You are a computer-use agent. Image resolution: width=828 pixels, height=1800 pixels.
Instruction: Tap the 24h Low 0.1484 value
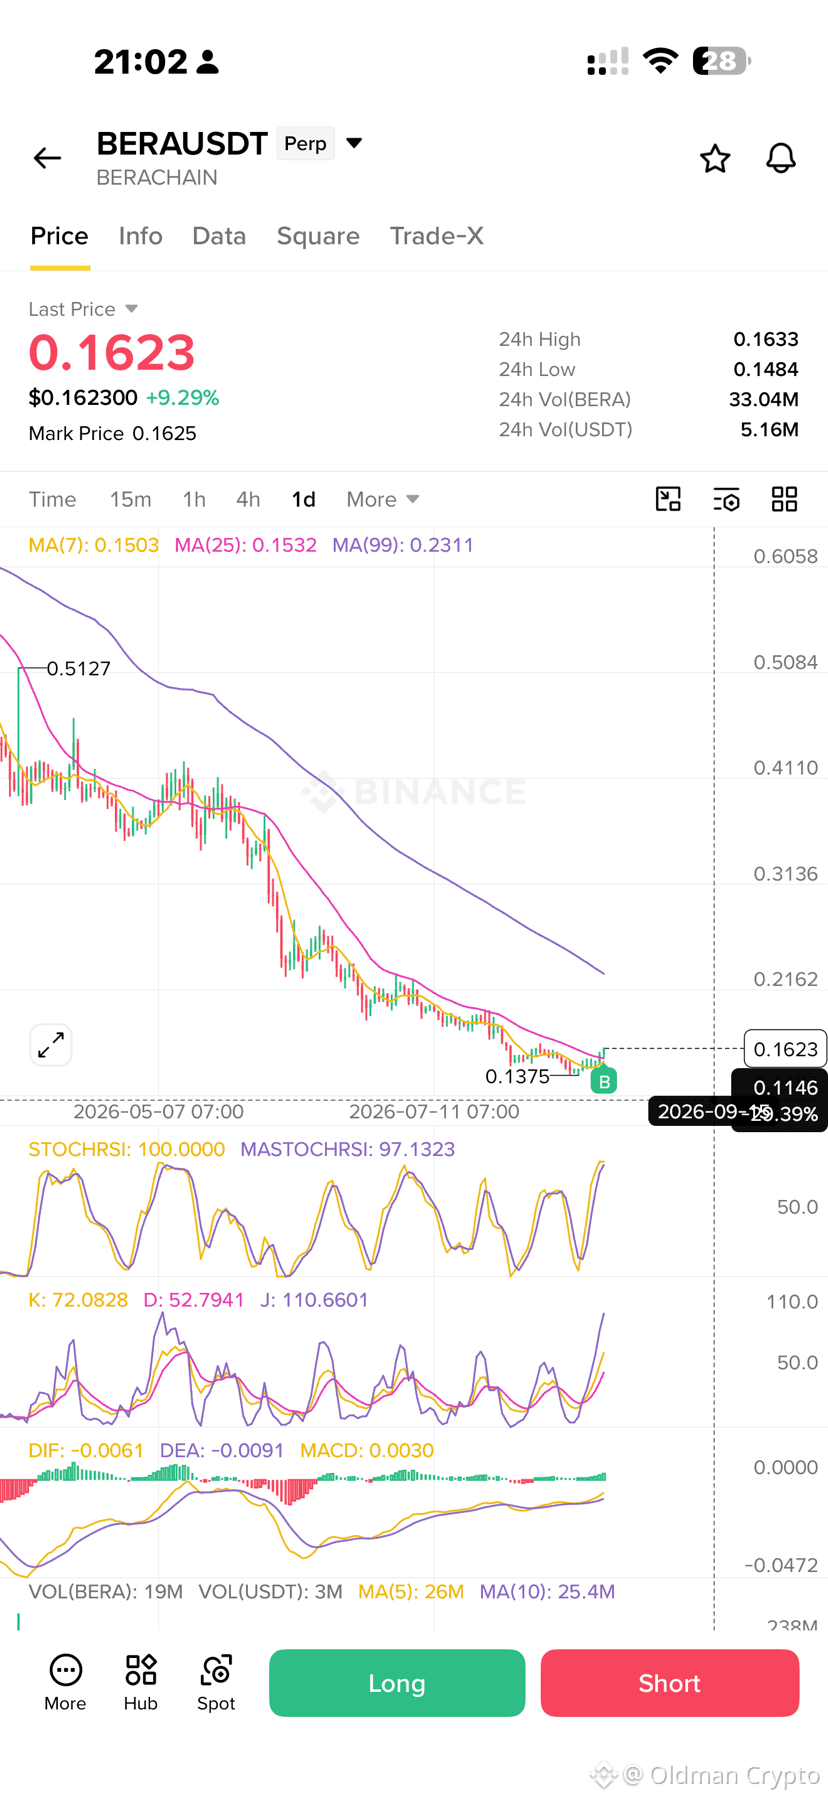coord(766,369)
